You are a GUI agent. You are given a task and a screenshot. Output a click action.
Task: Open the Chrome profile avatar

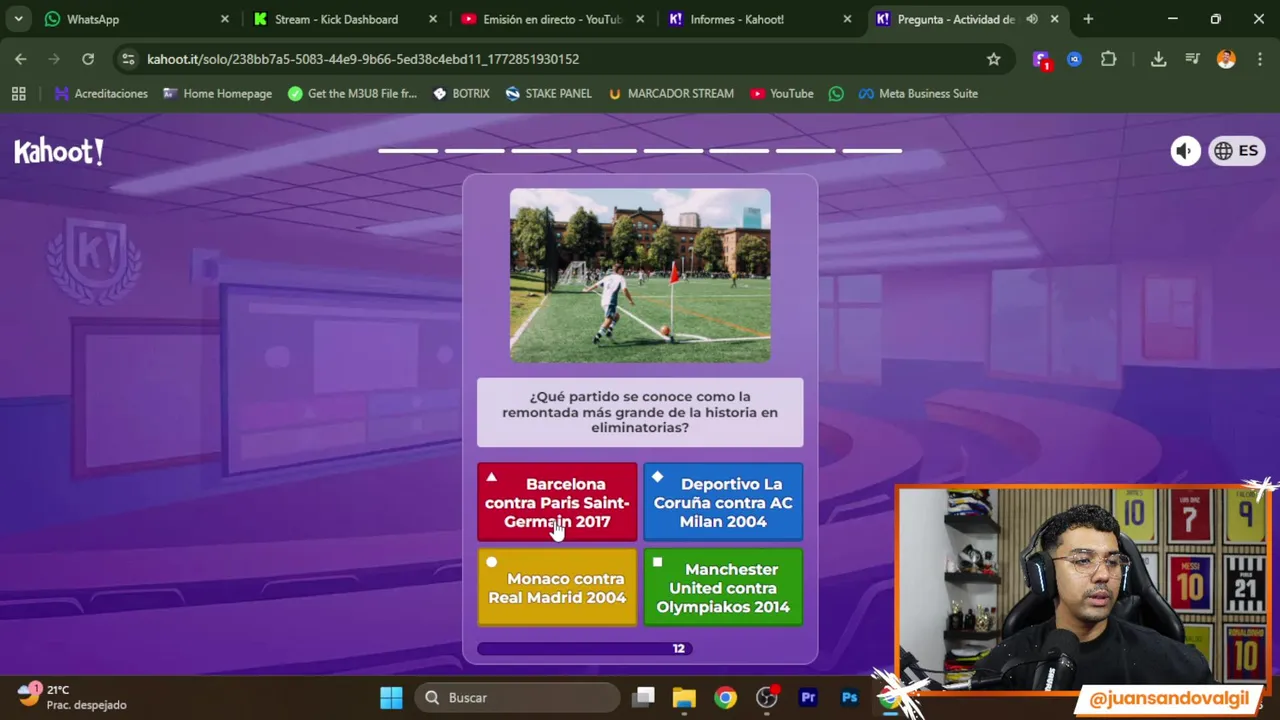coord(1226,59)
